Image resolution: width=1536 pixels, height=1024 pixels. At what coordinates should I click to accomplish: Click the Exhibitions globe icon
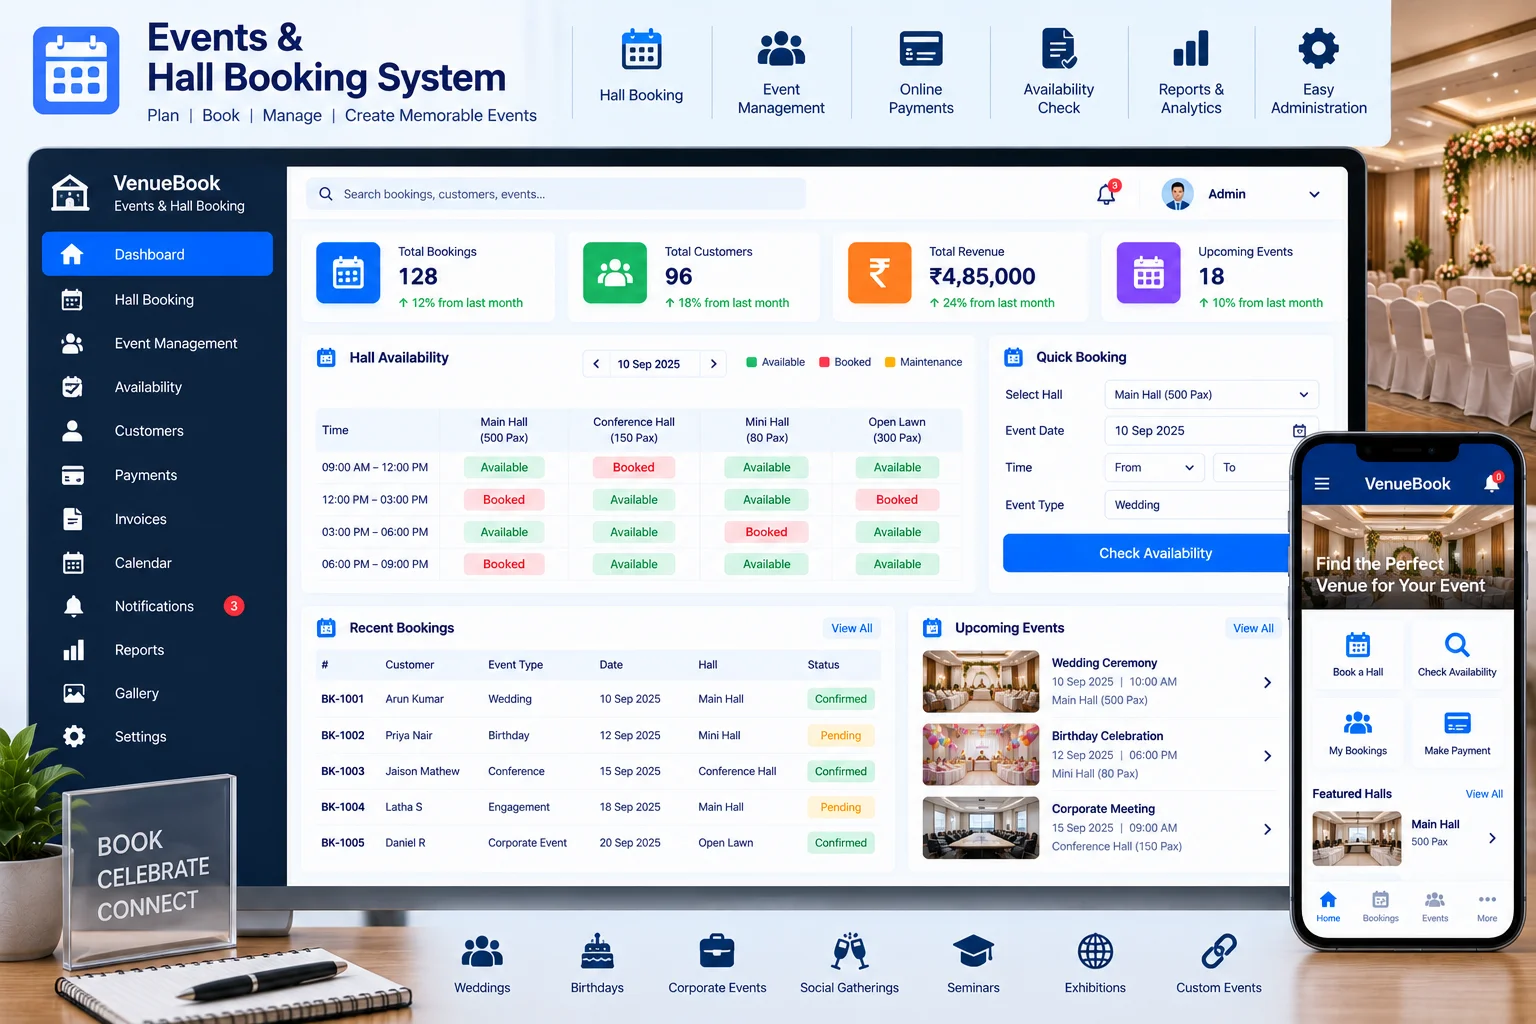point(1095,951)
